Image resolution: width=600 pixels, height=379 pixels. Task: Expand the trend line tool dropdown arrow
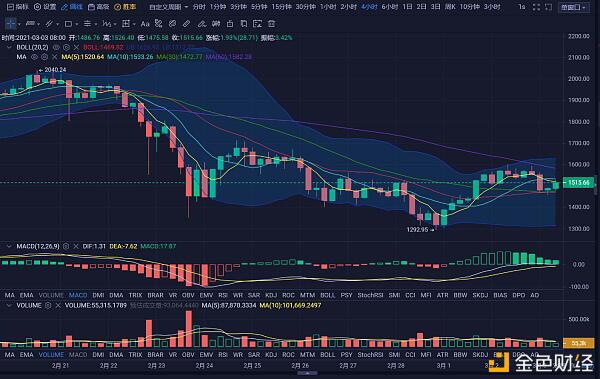pyautogui.click(x=39, y=24)
